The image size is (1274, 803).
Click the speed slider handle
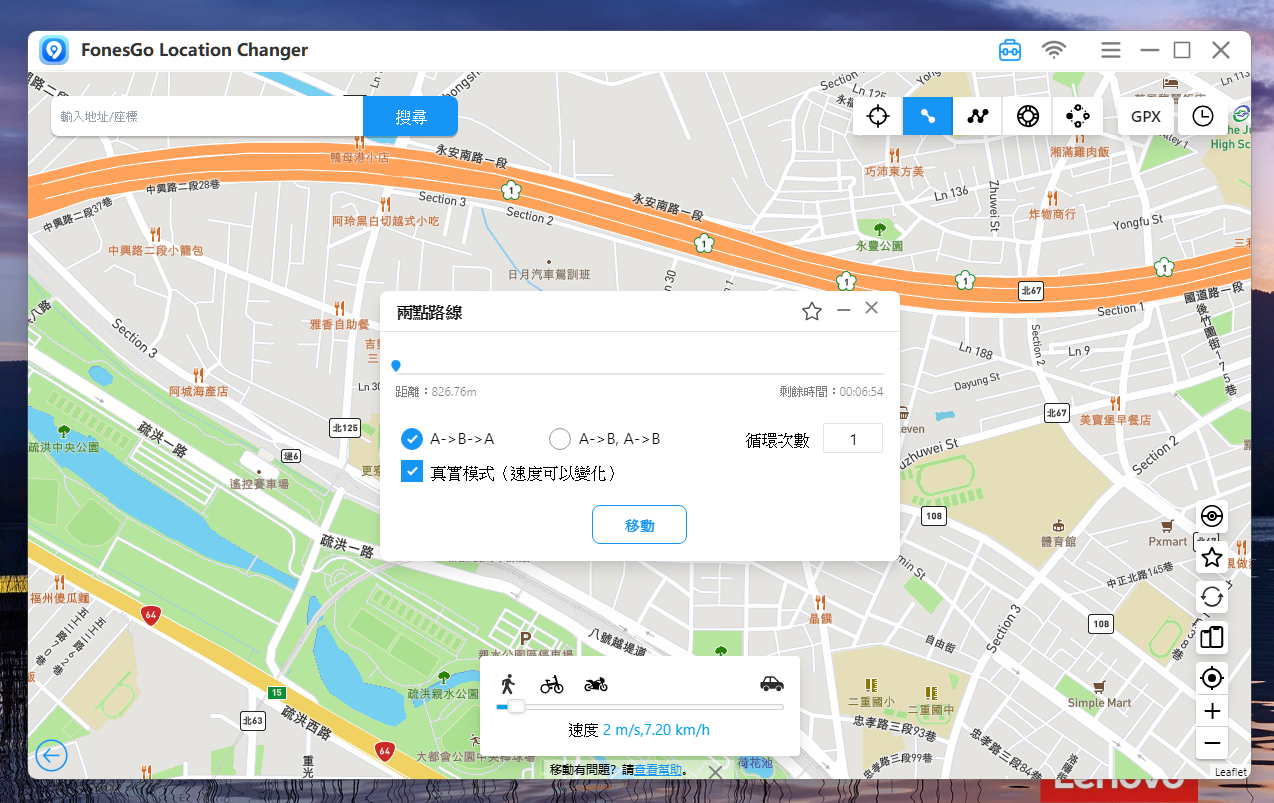[x=516, y=707]
